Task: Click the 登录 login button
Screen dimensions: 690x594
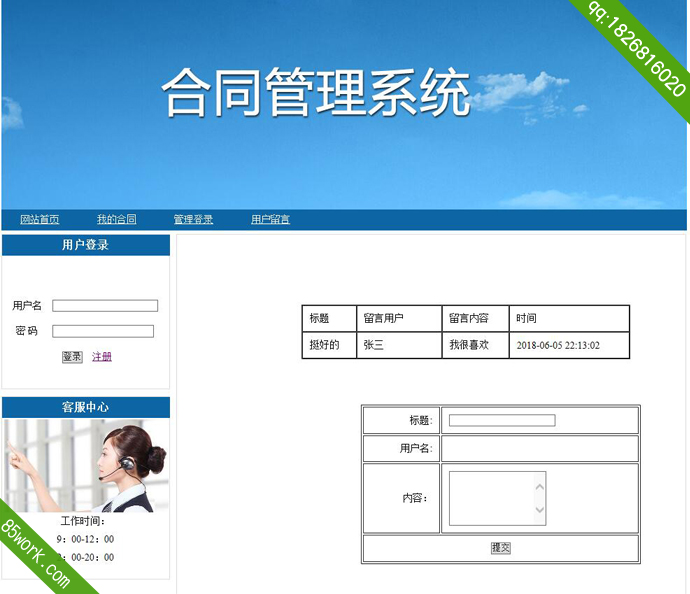Action: (x=72, y=357)
